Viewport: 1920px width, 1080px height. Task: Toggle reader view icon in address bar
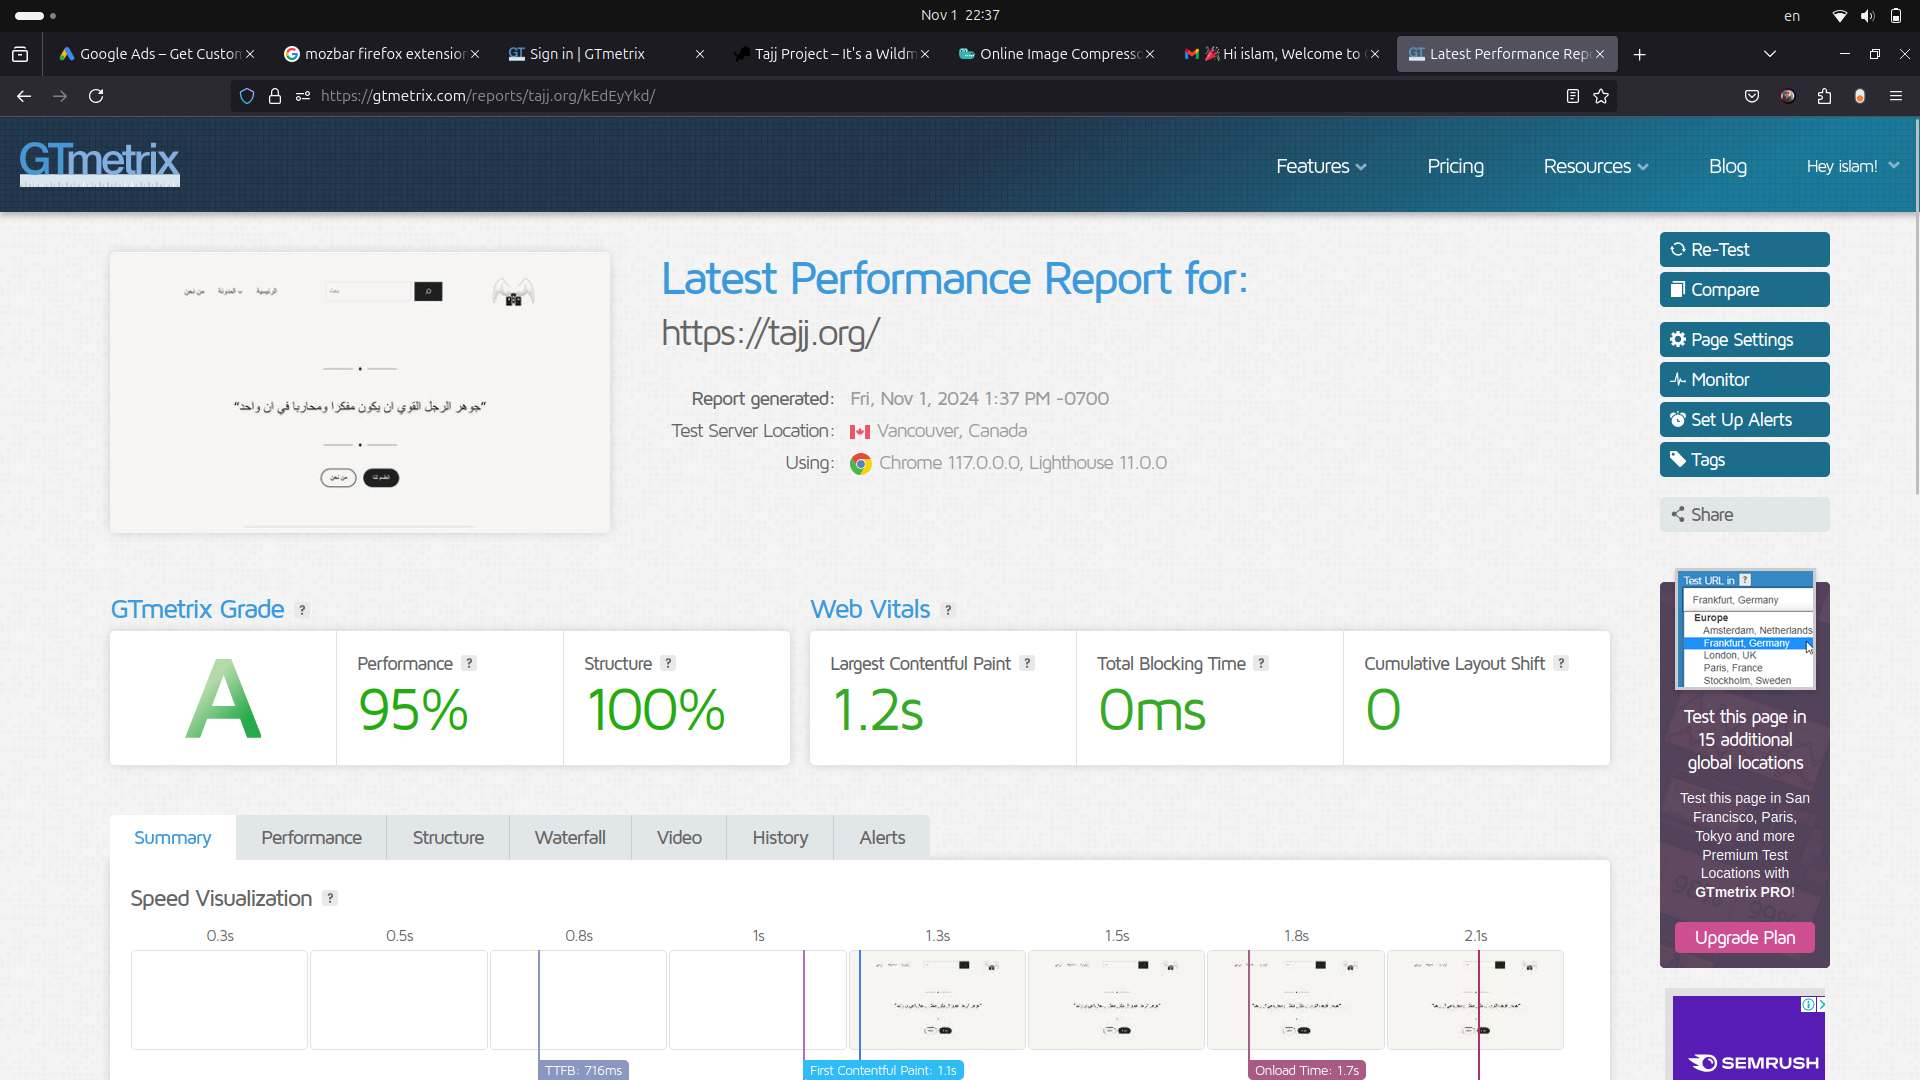[x=1573, y=96]
